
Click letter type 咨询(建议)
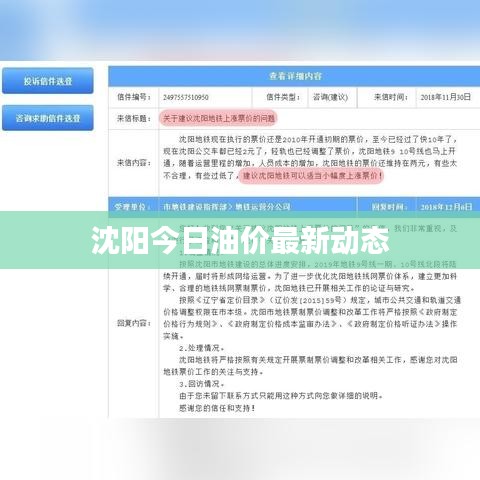coord(330,97)
